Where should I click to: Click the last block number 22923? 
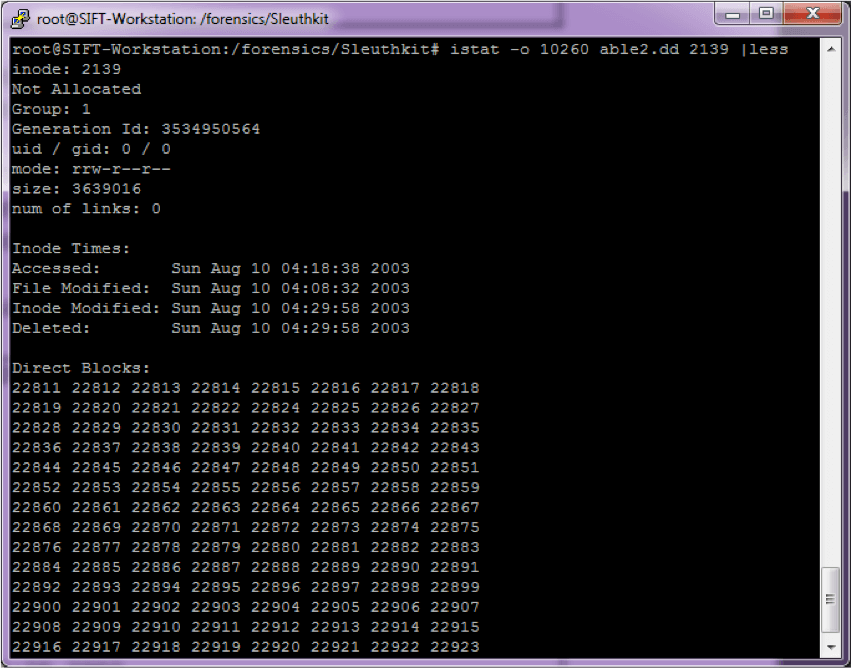click(455, 647)
